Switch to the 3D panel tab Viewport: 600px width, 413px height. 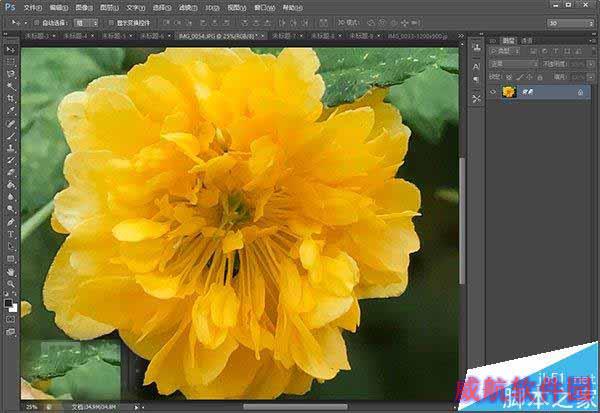tap(493, 41)
